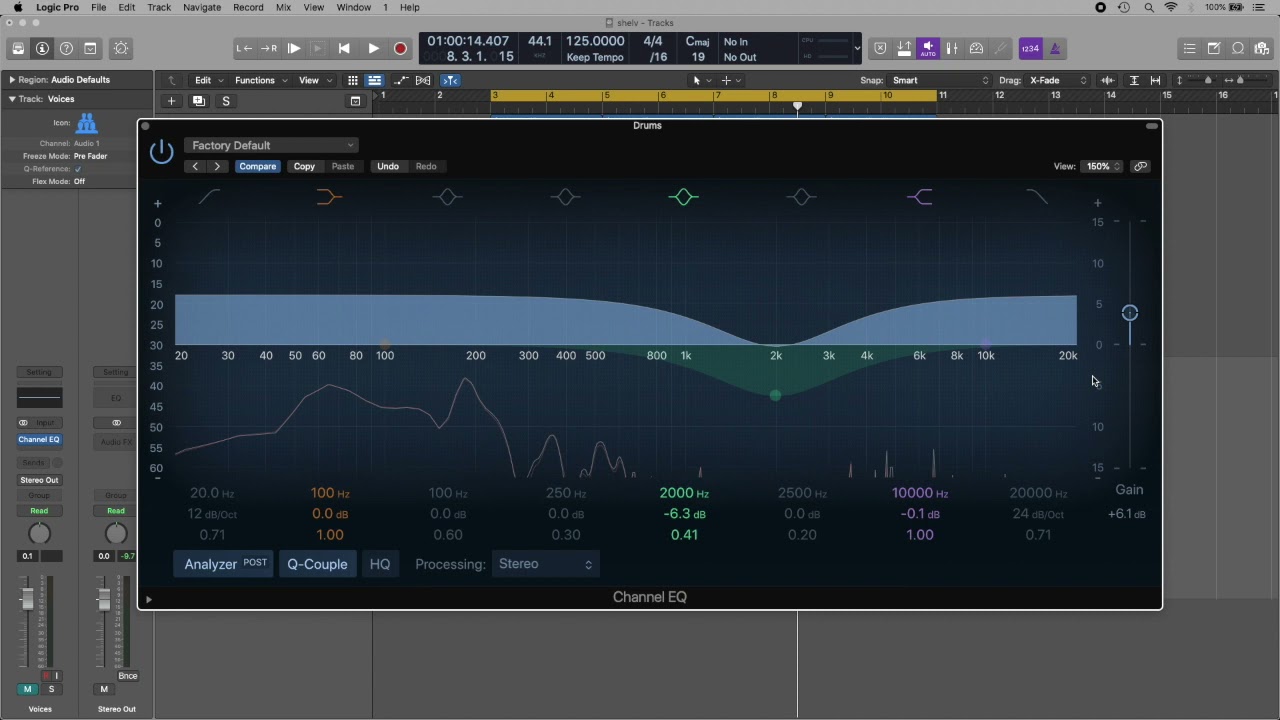Toggle the Channel EQ power button

(161, 152)
